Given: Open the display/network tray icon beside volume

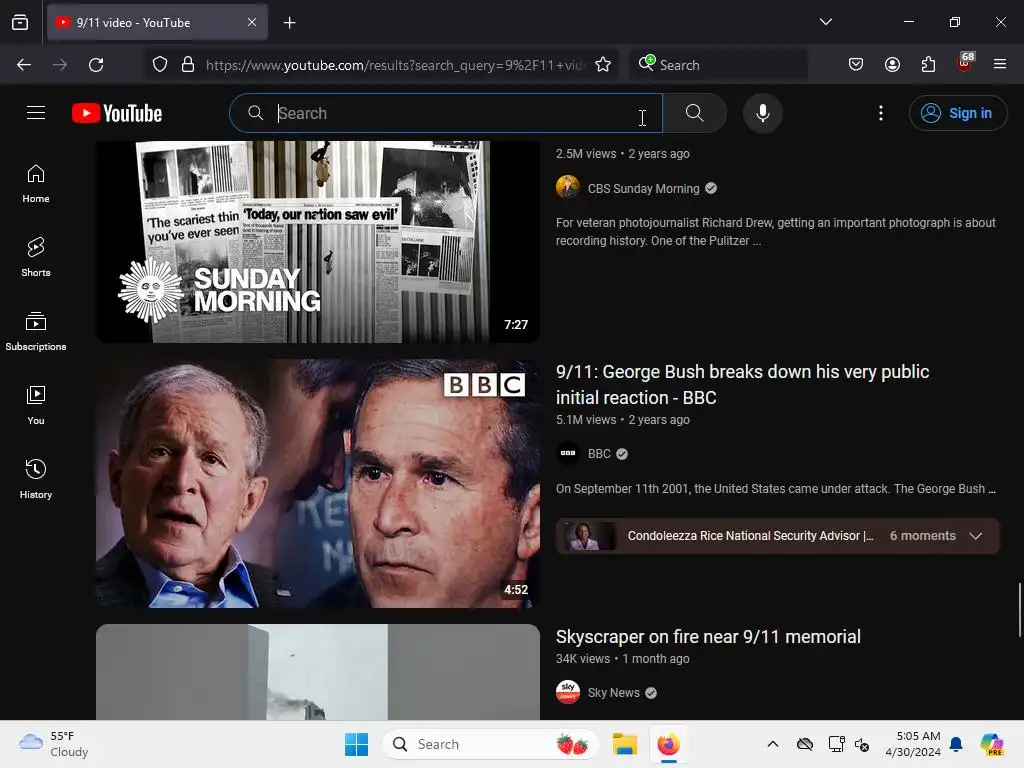Looking at the screenshot, I should click(x=836, y=744).
